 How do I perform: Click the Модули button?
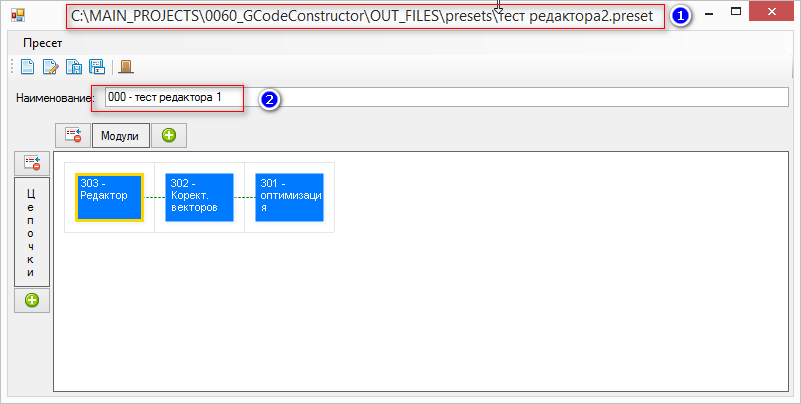120,135
